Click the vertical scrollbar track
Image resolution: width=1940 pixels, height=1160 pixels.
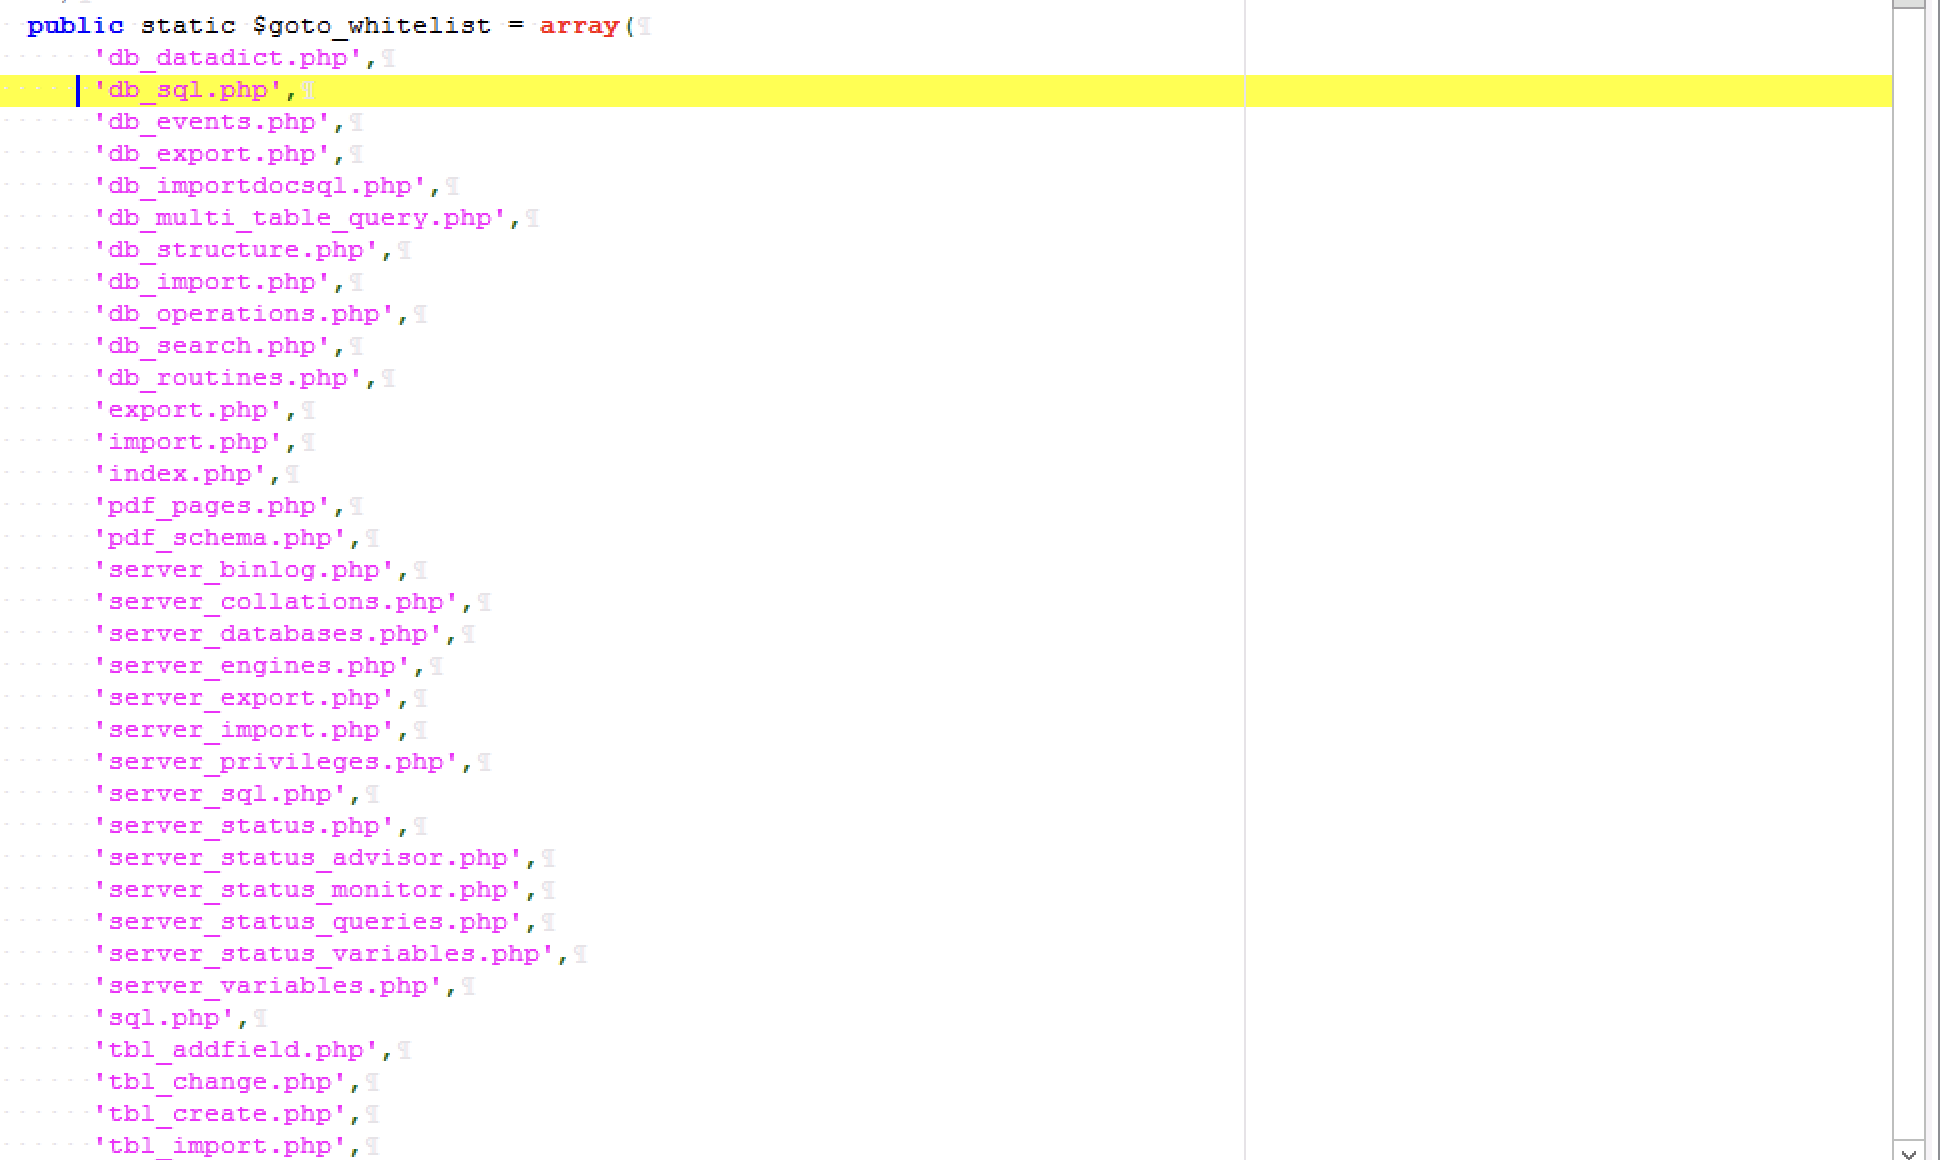(x=1909, y=574)
